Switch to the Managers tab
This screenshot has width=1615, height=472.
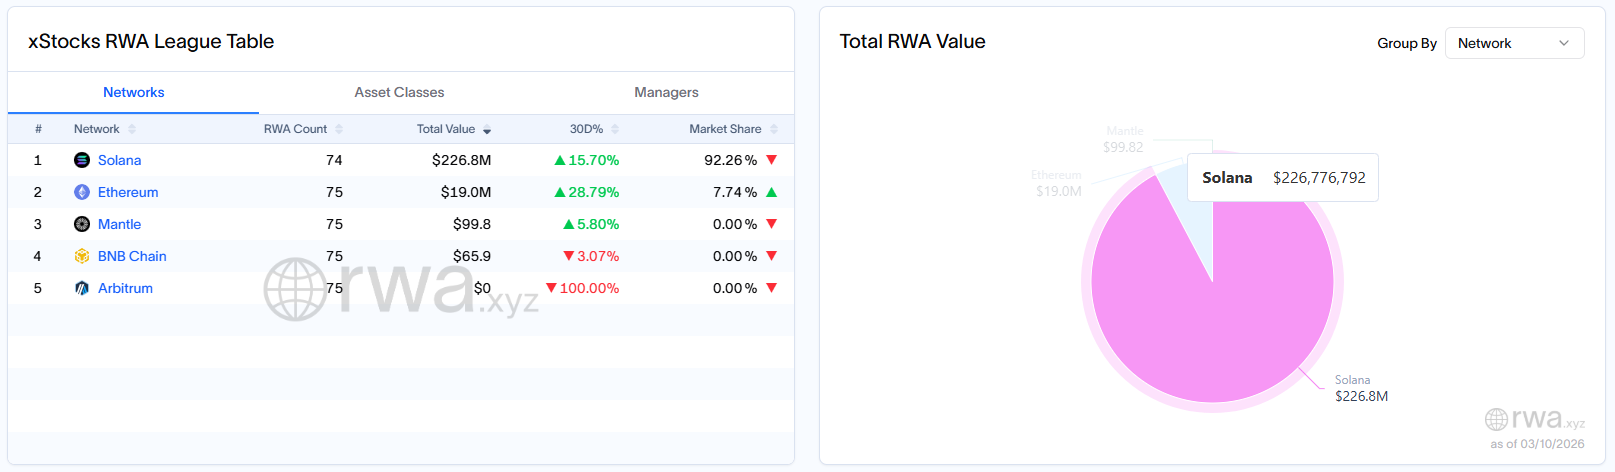(x=666, y=92)
